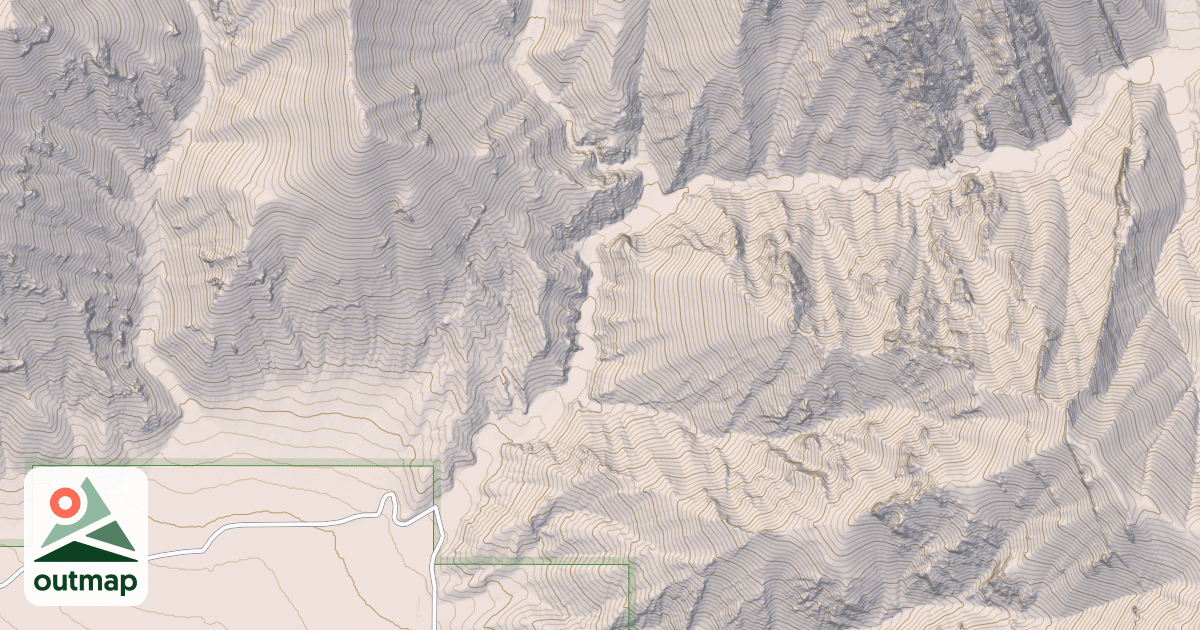1200x630 pixels.
Task: Click the outmap logo badge
Action: tap(86, 536)
